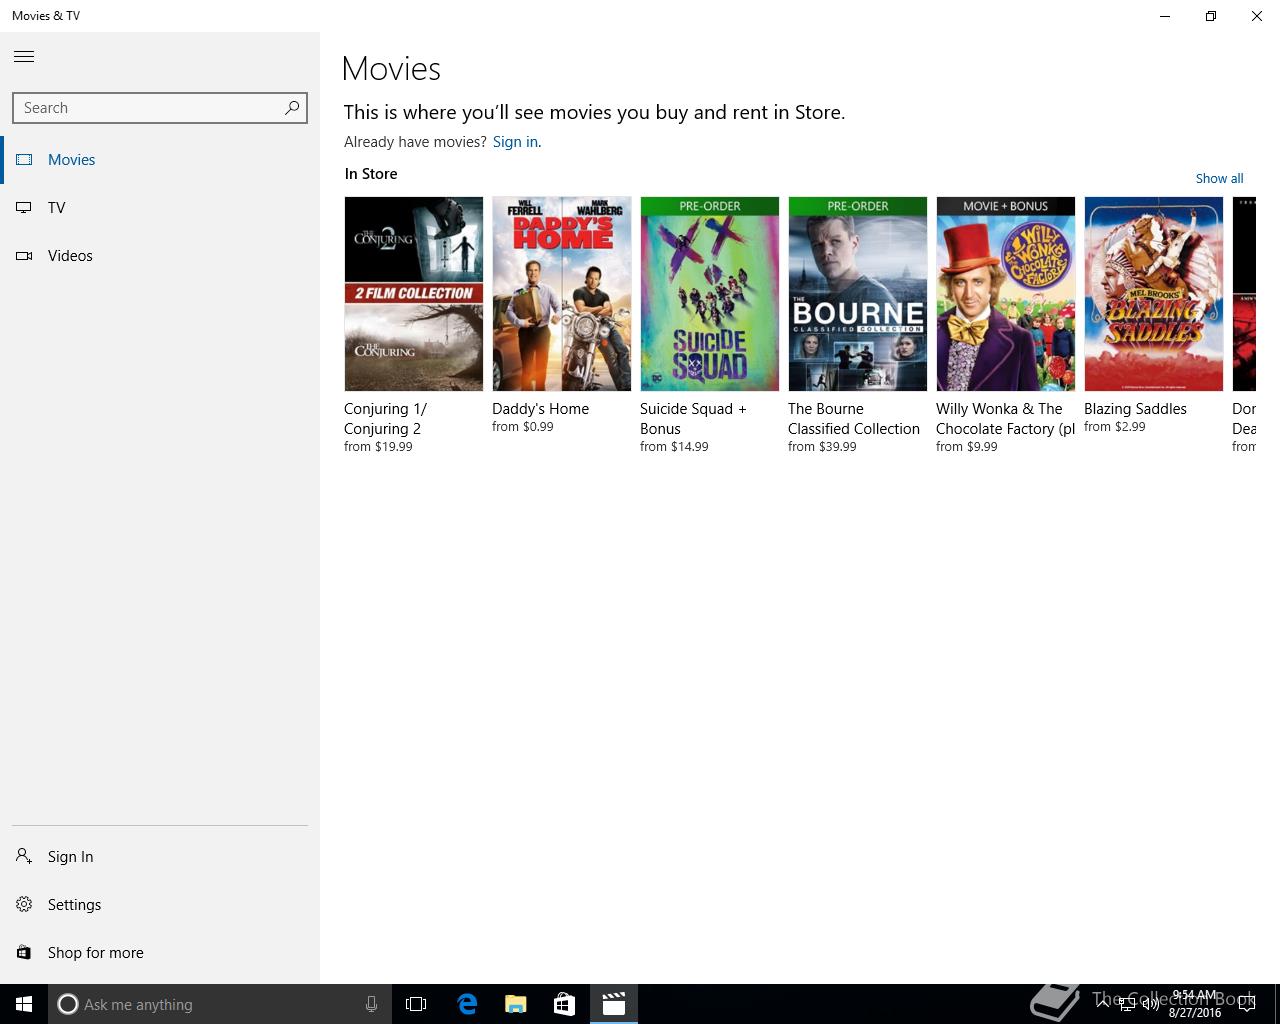This screenshot has width=1280, height=1024.
Task: Click the TV monitor icon in the sidebar
Action: point(24,208)
